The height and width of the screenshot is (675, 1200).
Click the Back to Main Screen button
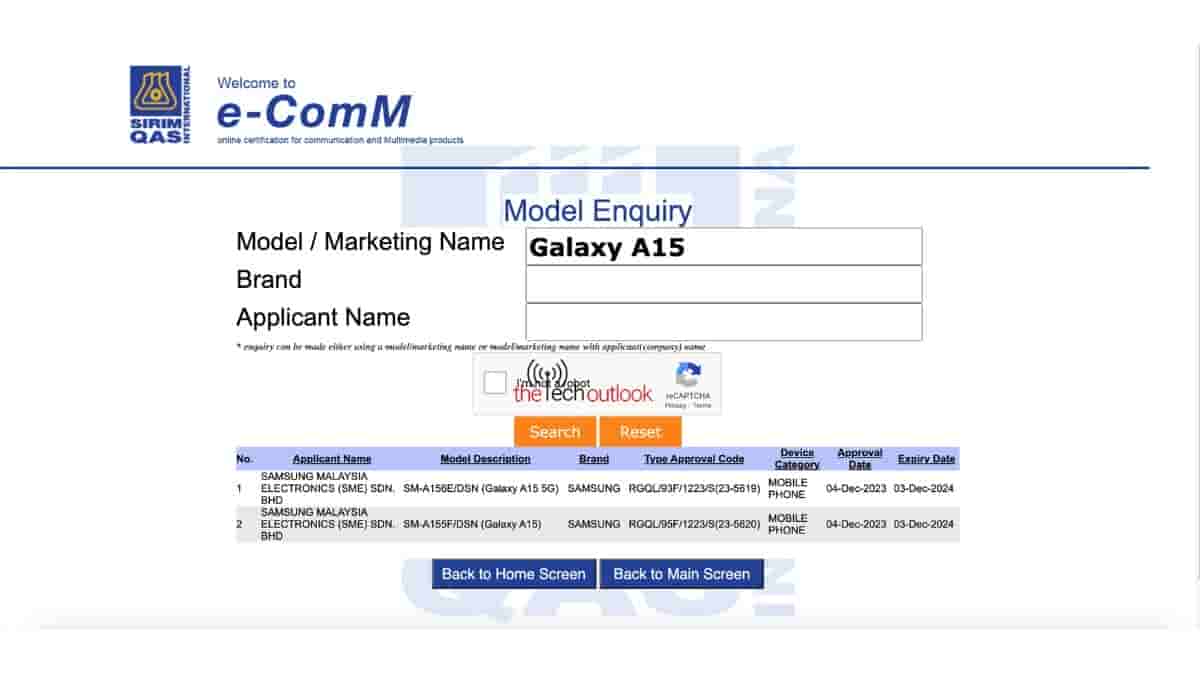(681, 574)
